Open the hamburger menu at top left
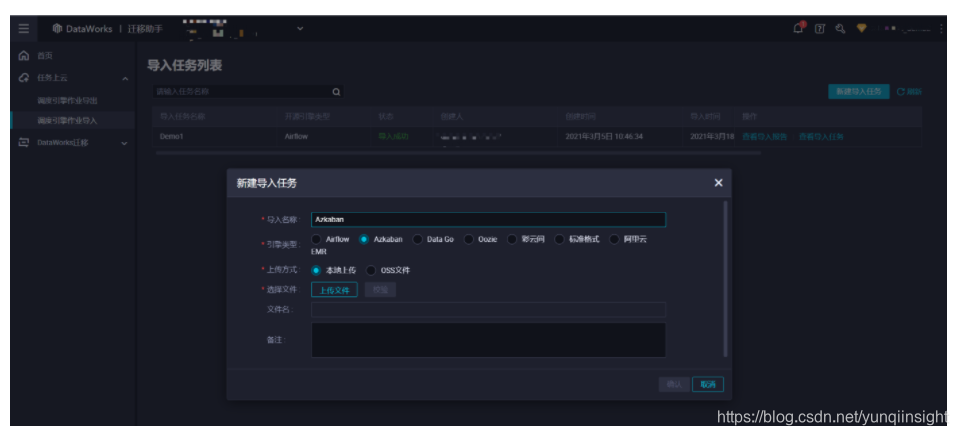The height and width of the screenshot is (436, 959). 23,29
